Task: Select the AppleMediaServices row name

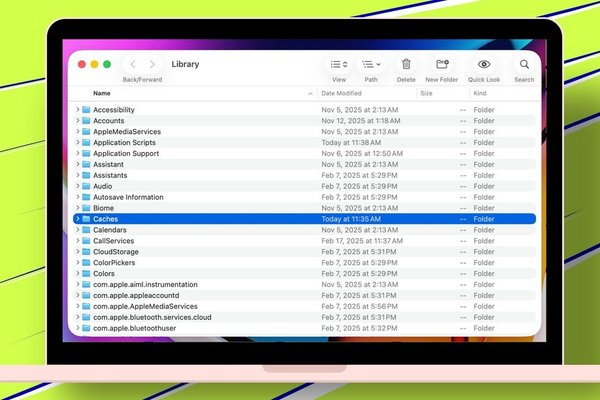Action: click(127, 131)
